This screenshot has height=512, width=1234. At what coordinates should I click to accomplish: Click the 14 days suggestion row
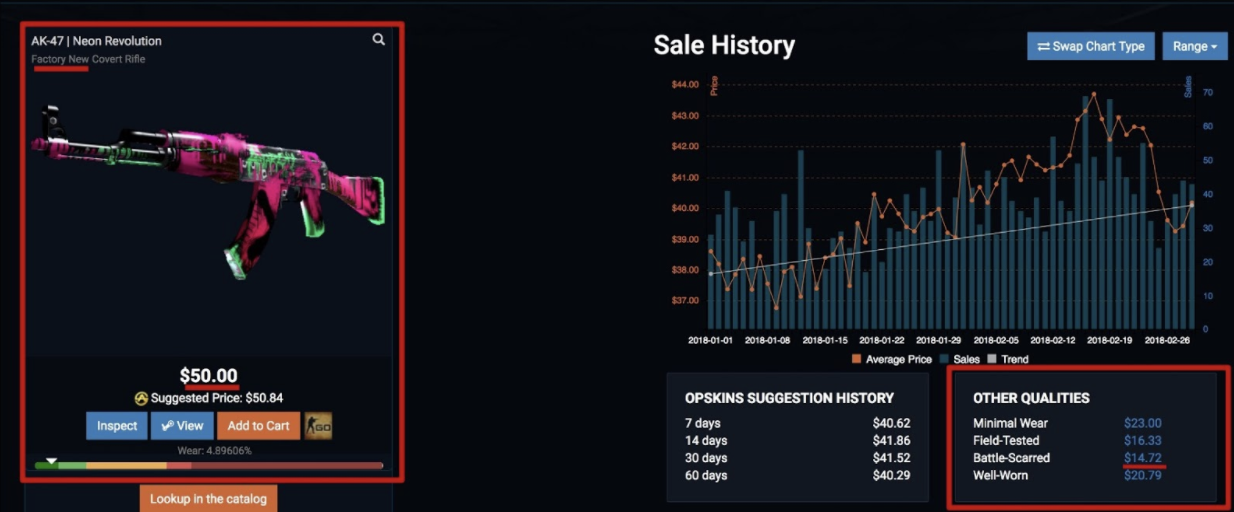pos(797,440)
